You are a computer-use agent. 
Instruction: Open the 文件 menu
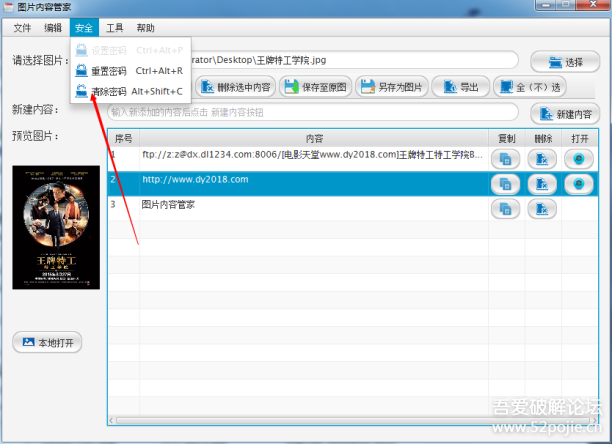point(22,28)
